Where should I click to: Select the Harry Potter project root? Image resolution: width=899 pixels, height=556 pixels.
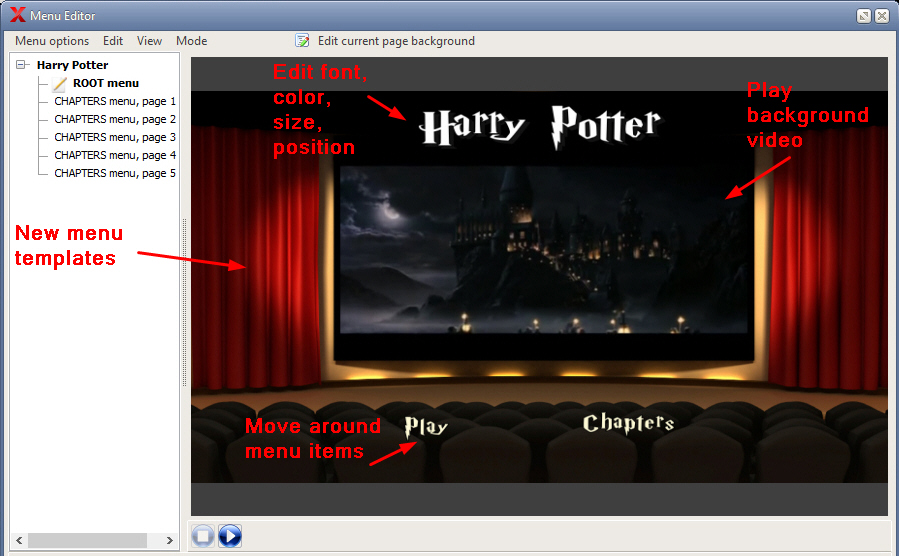[x=72, y=65]
